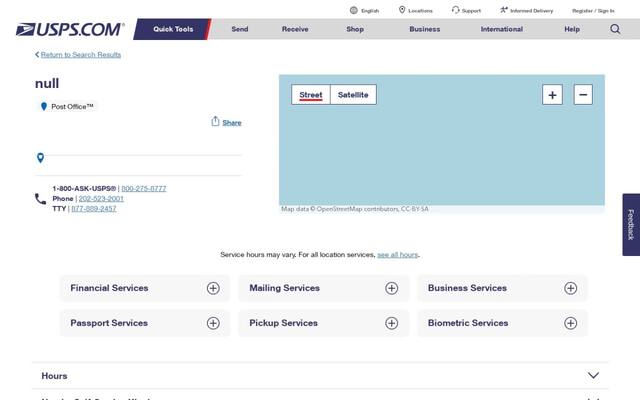
Task: Open the Shop menu
Action: click(x=355, y=29)
